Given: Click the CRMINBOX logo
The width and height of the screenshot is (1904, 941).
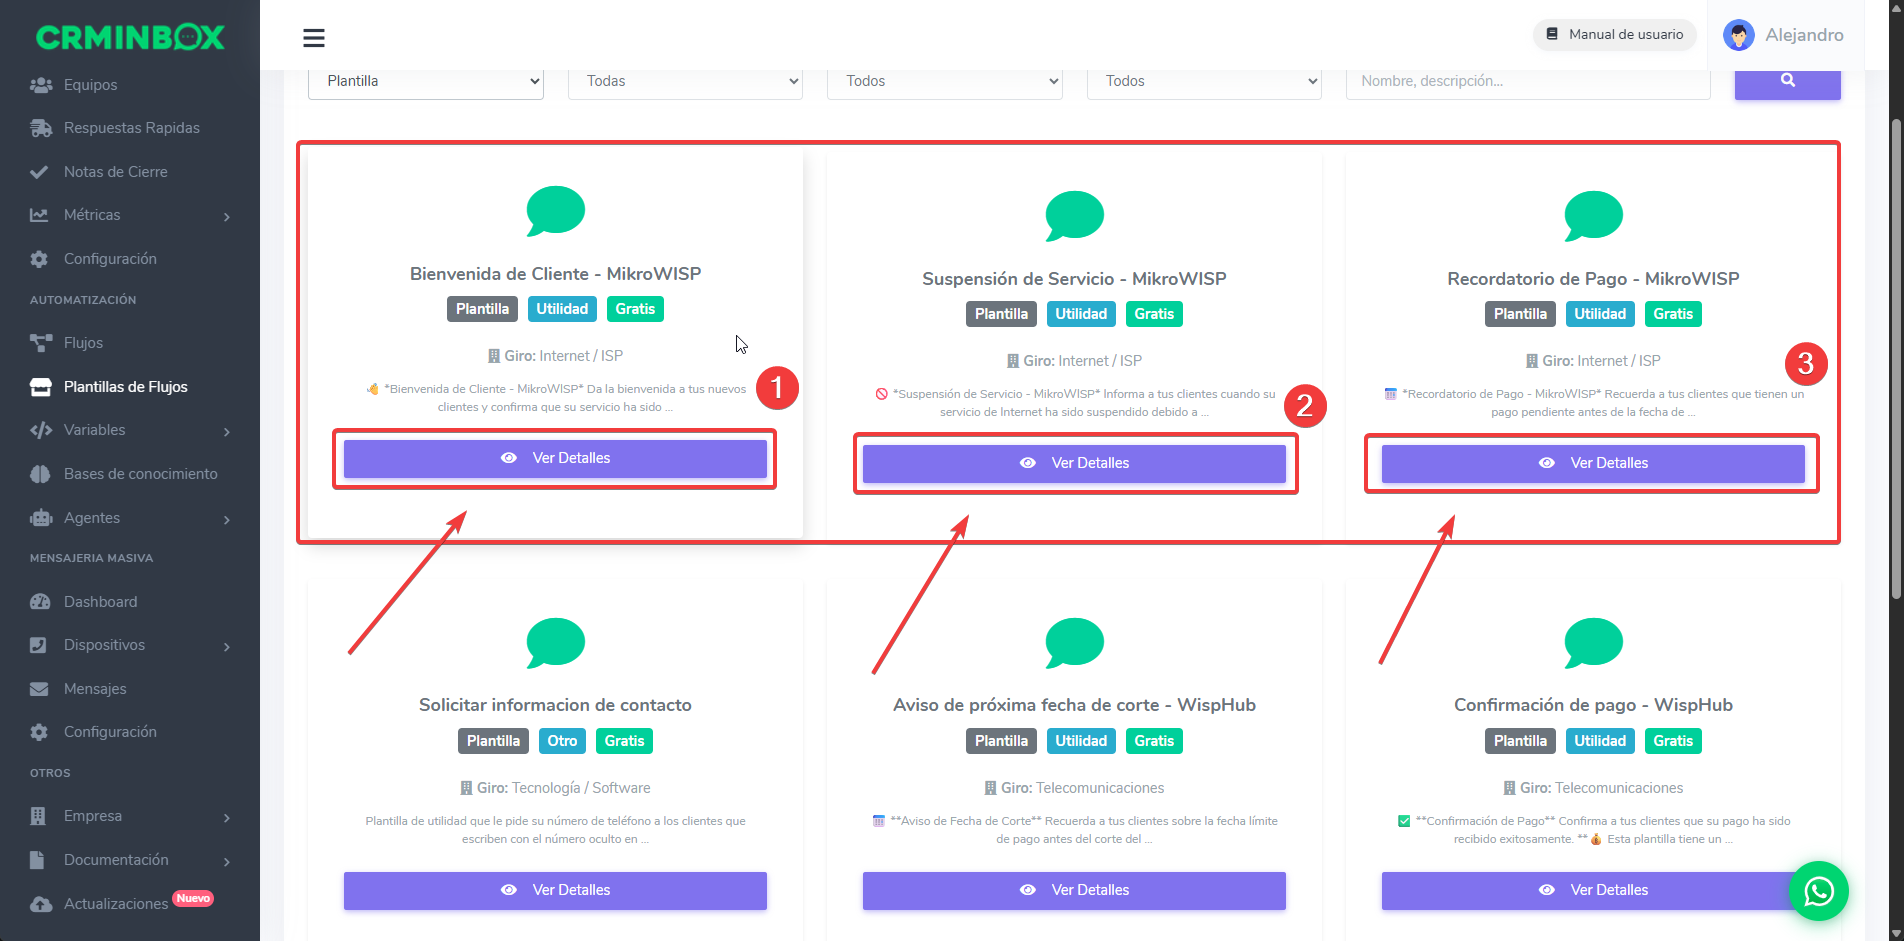Looking at the screenshot, I should (130, 37).
